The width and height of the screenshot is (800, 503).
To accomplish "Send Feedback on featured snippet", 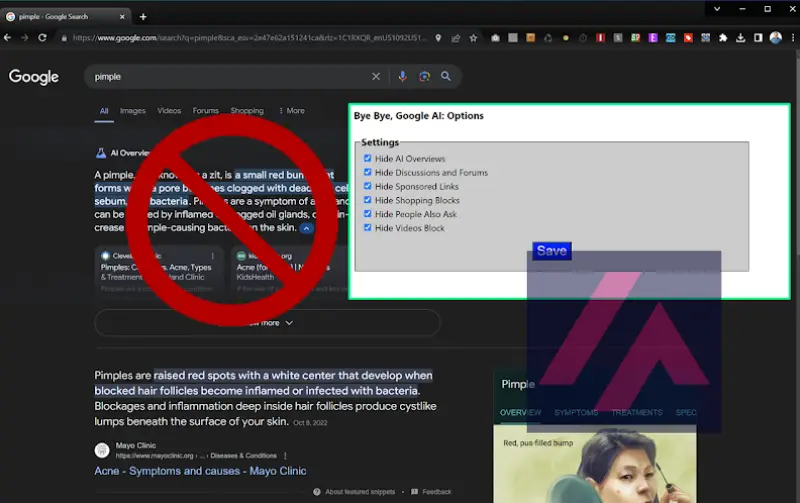I will tap(431, 492).
